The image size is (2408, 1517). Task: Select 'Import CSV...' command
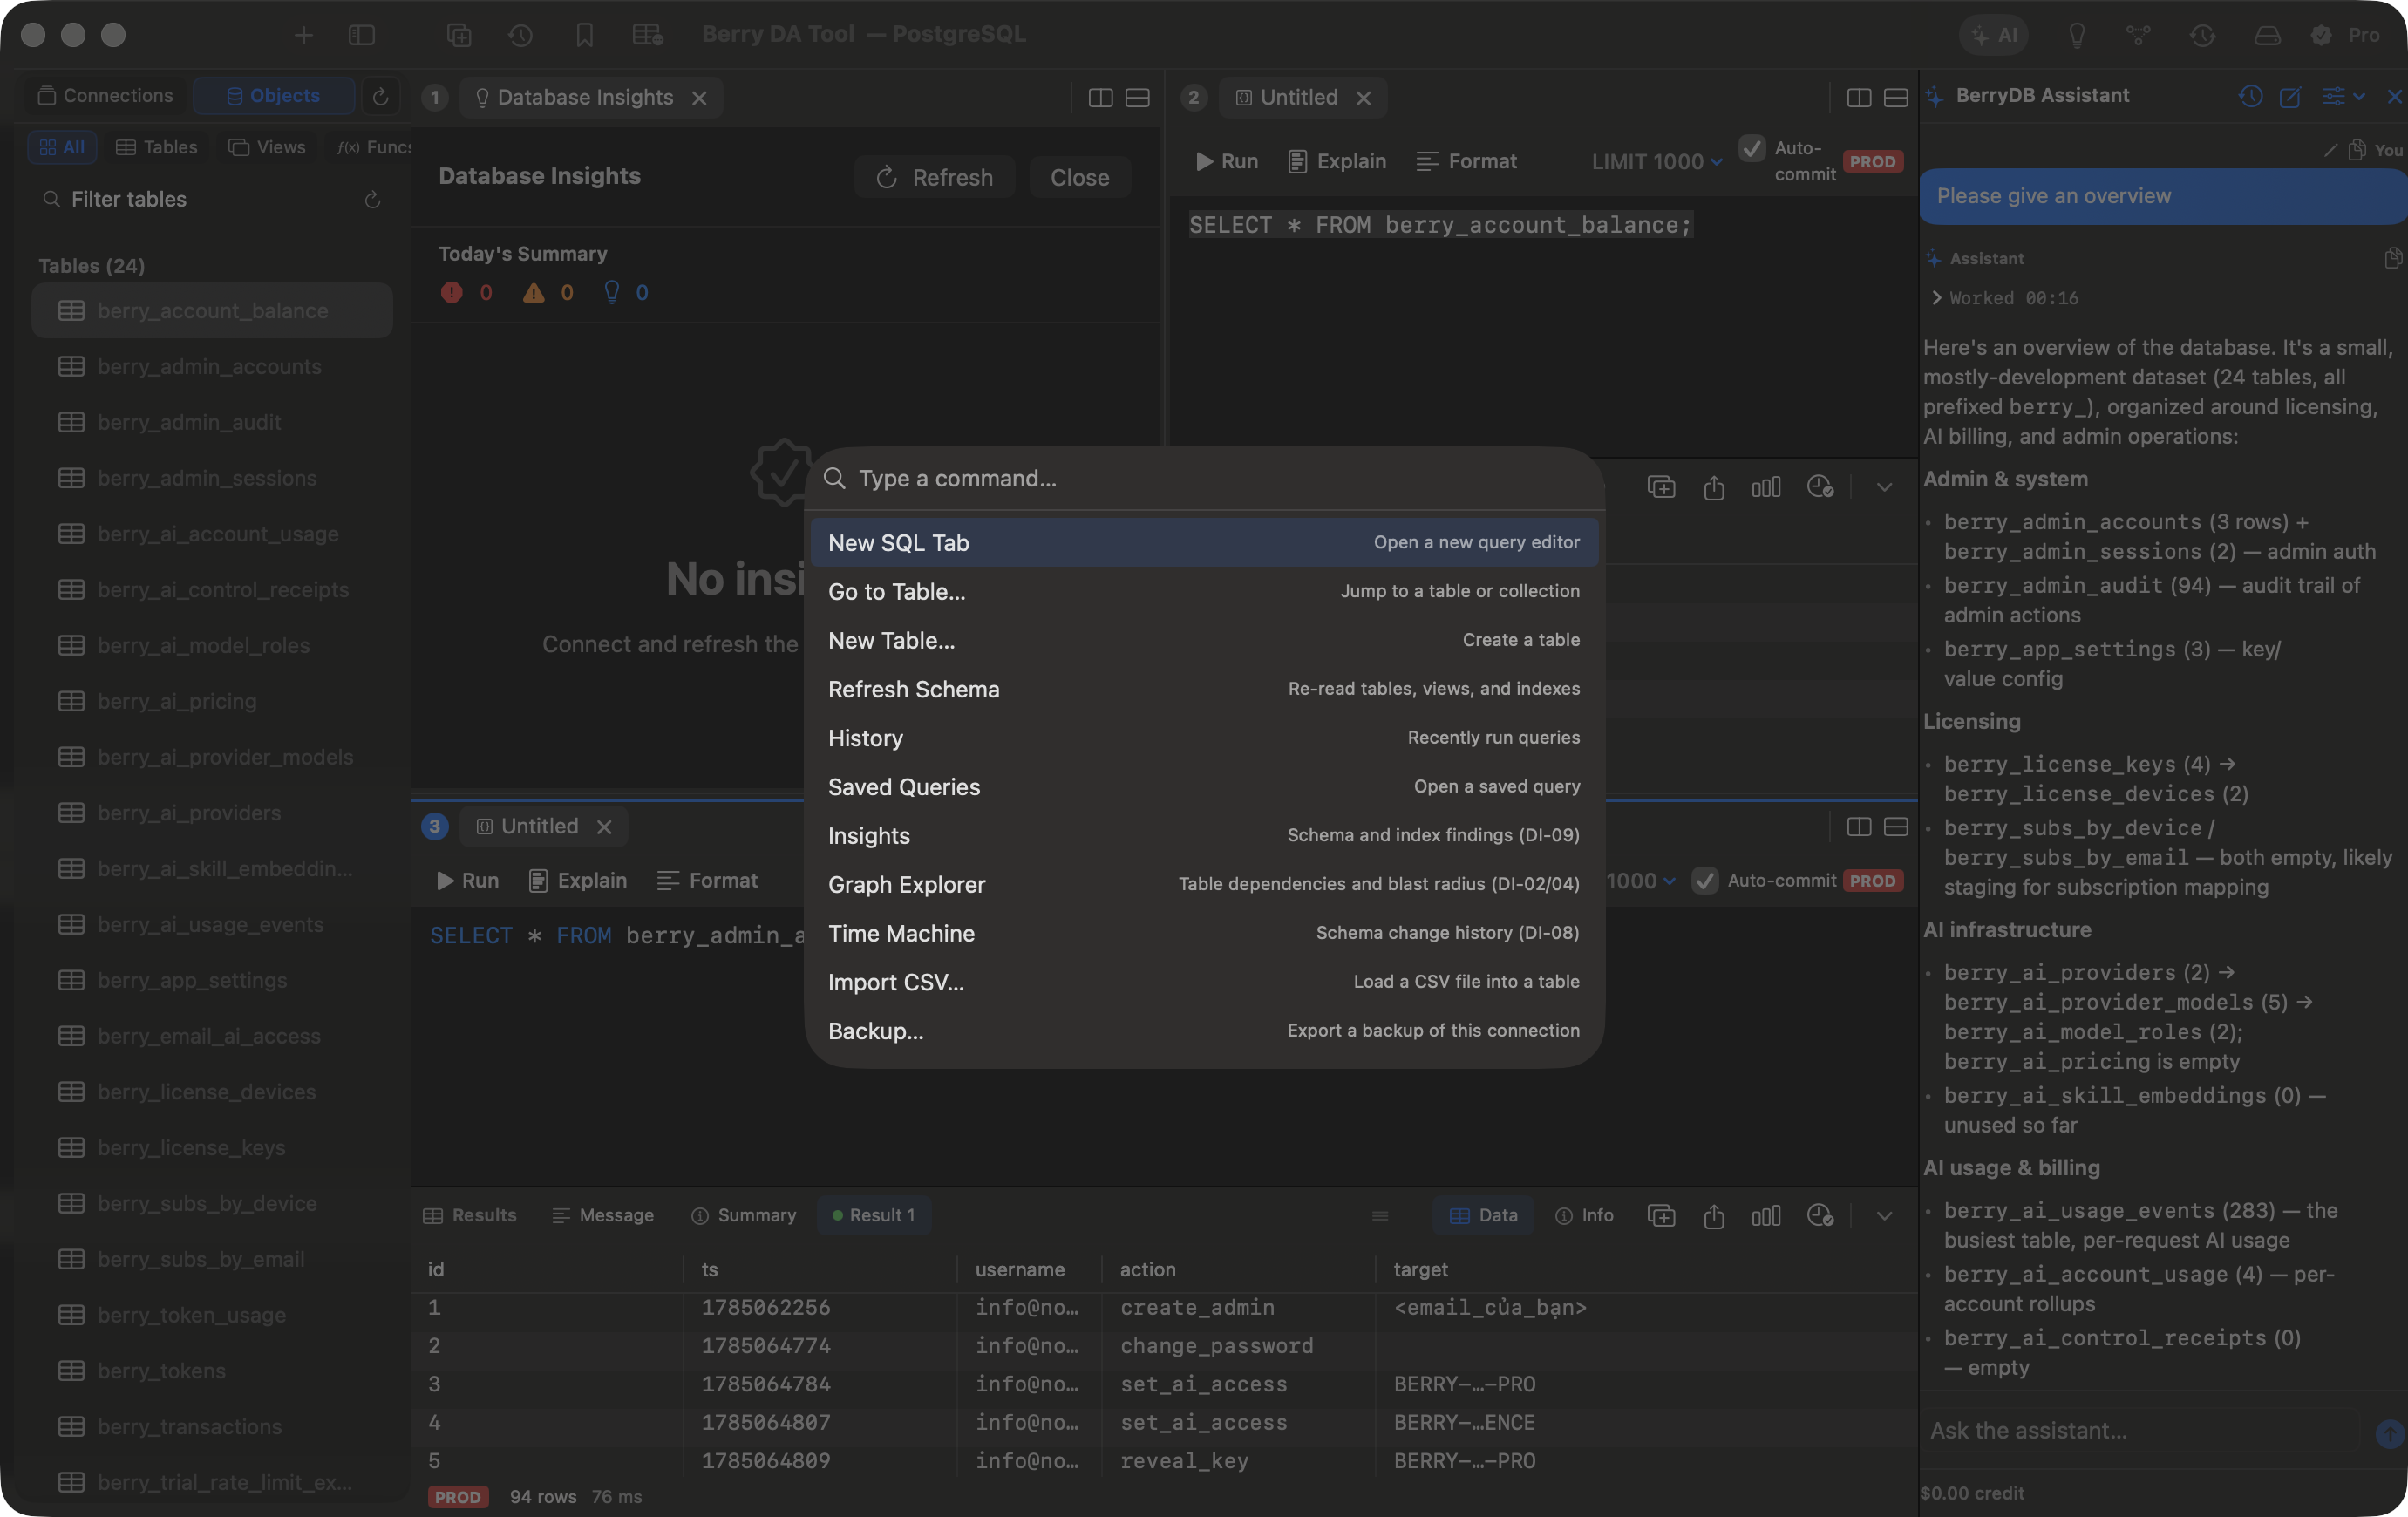pyautogui.click(x=1203, y=983)
